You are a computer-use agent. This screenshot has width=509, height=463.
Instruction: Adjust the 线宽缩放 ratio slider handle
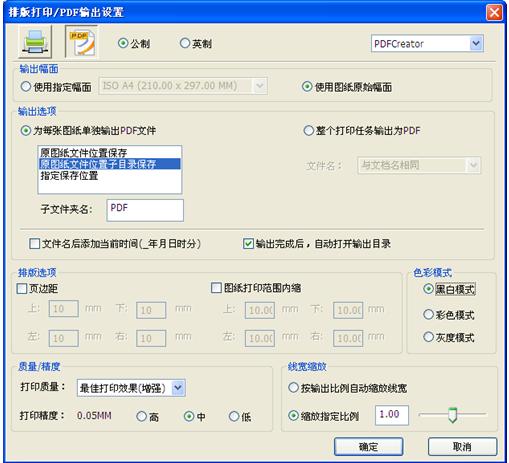point(452,415)
